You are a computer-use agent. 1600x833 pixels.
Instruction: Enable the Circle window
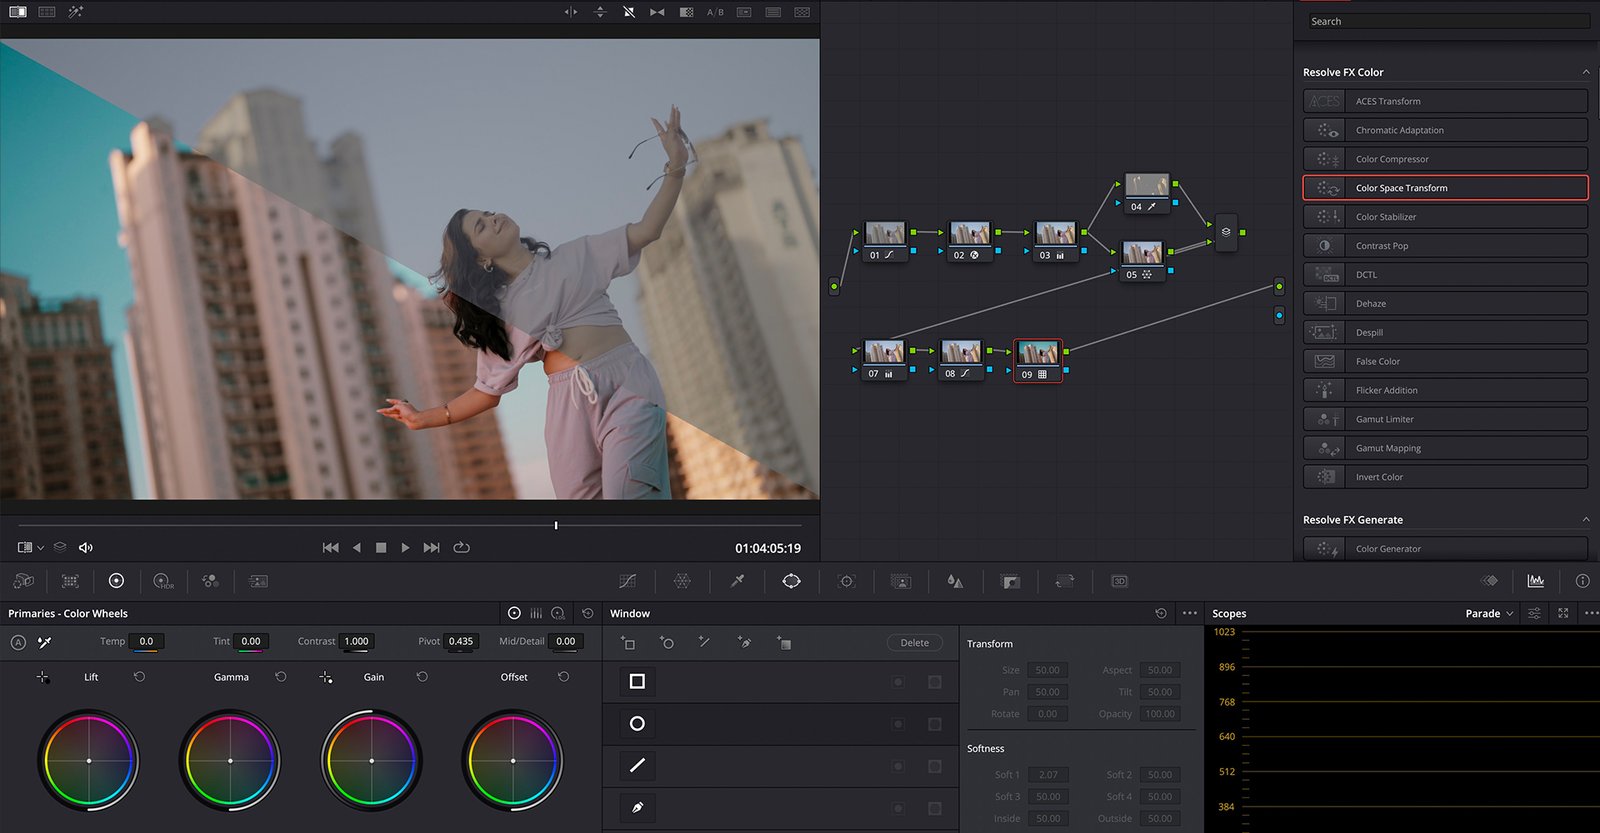[x=637, y=723]
